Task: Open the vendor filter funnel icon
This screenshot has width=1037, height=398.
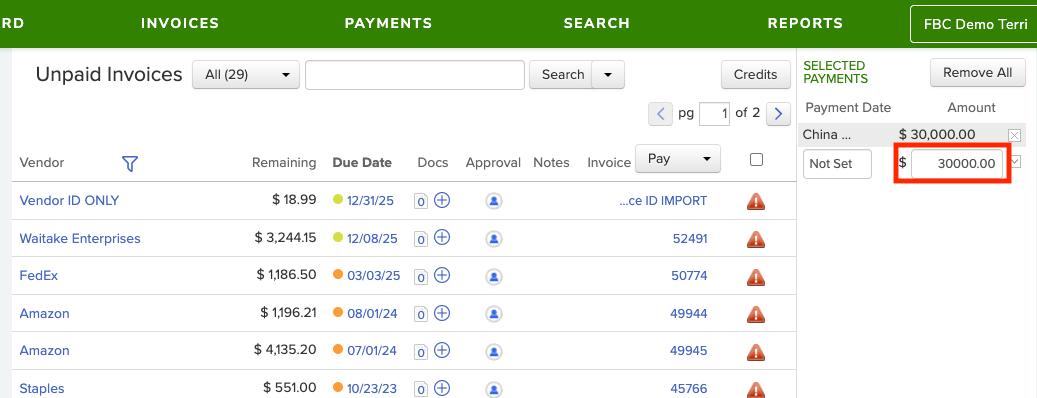Action: [130, 163]
